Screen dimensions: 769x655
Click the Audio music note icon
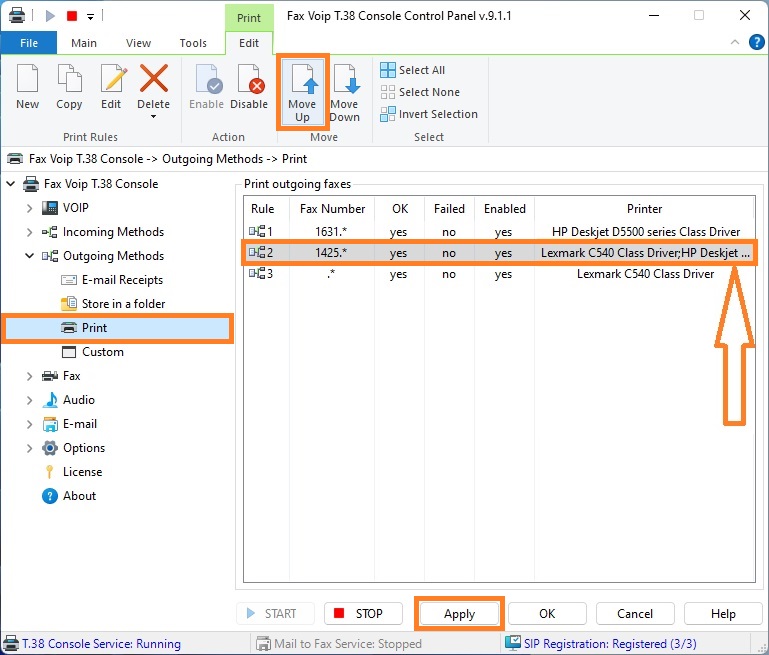[50, 400]
